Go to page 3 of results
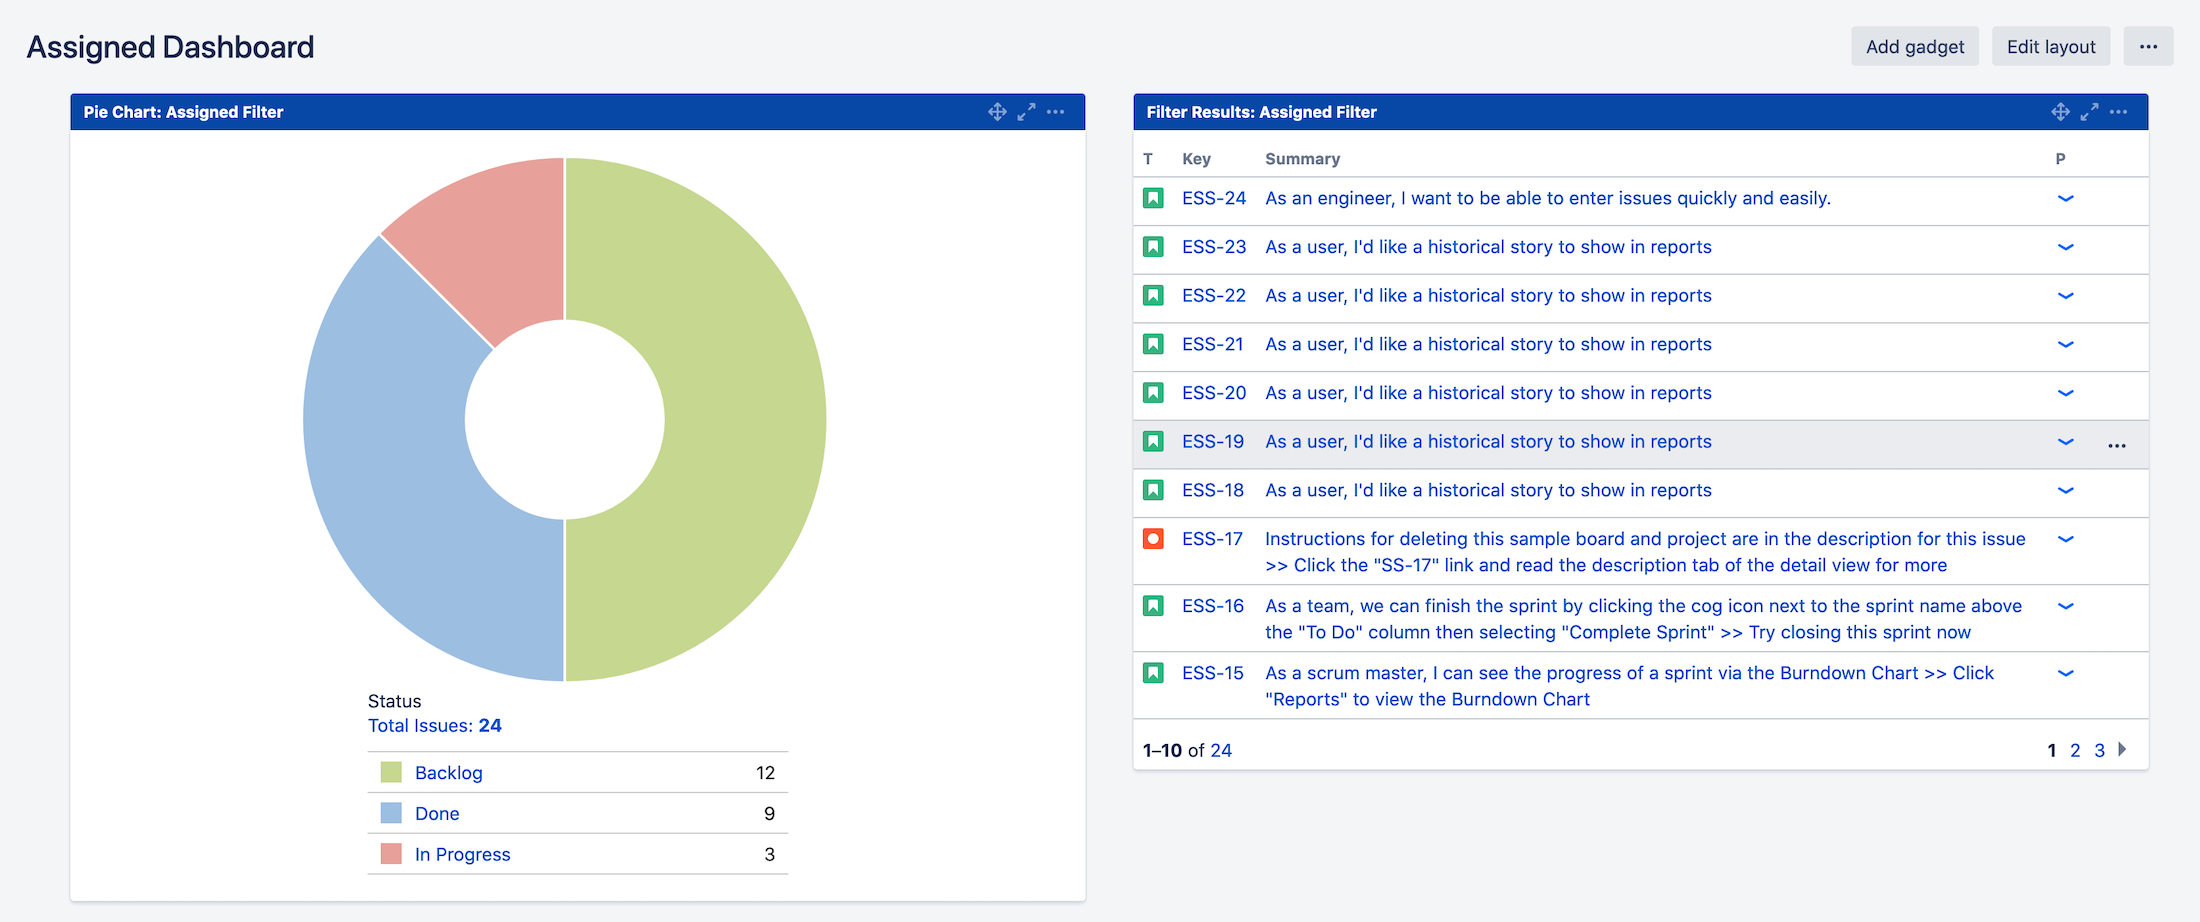This screenshot has width=2200, height=922. tap(2100, 750)
